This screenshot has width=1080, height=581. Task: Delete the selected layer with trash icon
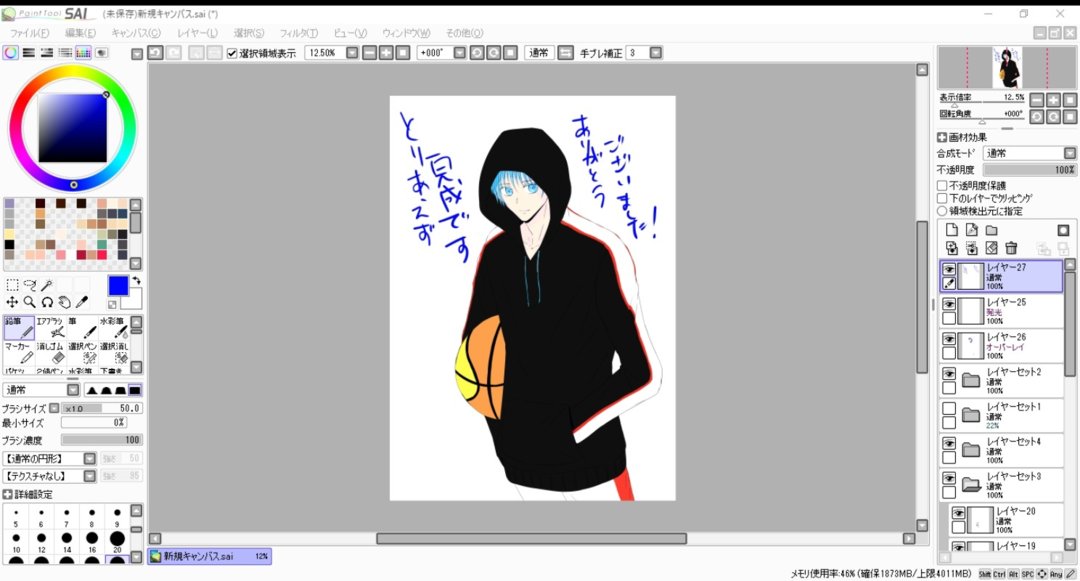(x=1011, y=248)
